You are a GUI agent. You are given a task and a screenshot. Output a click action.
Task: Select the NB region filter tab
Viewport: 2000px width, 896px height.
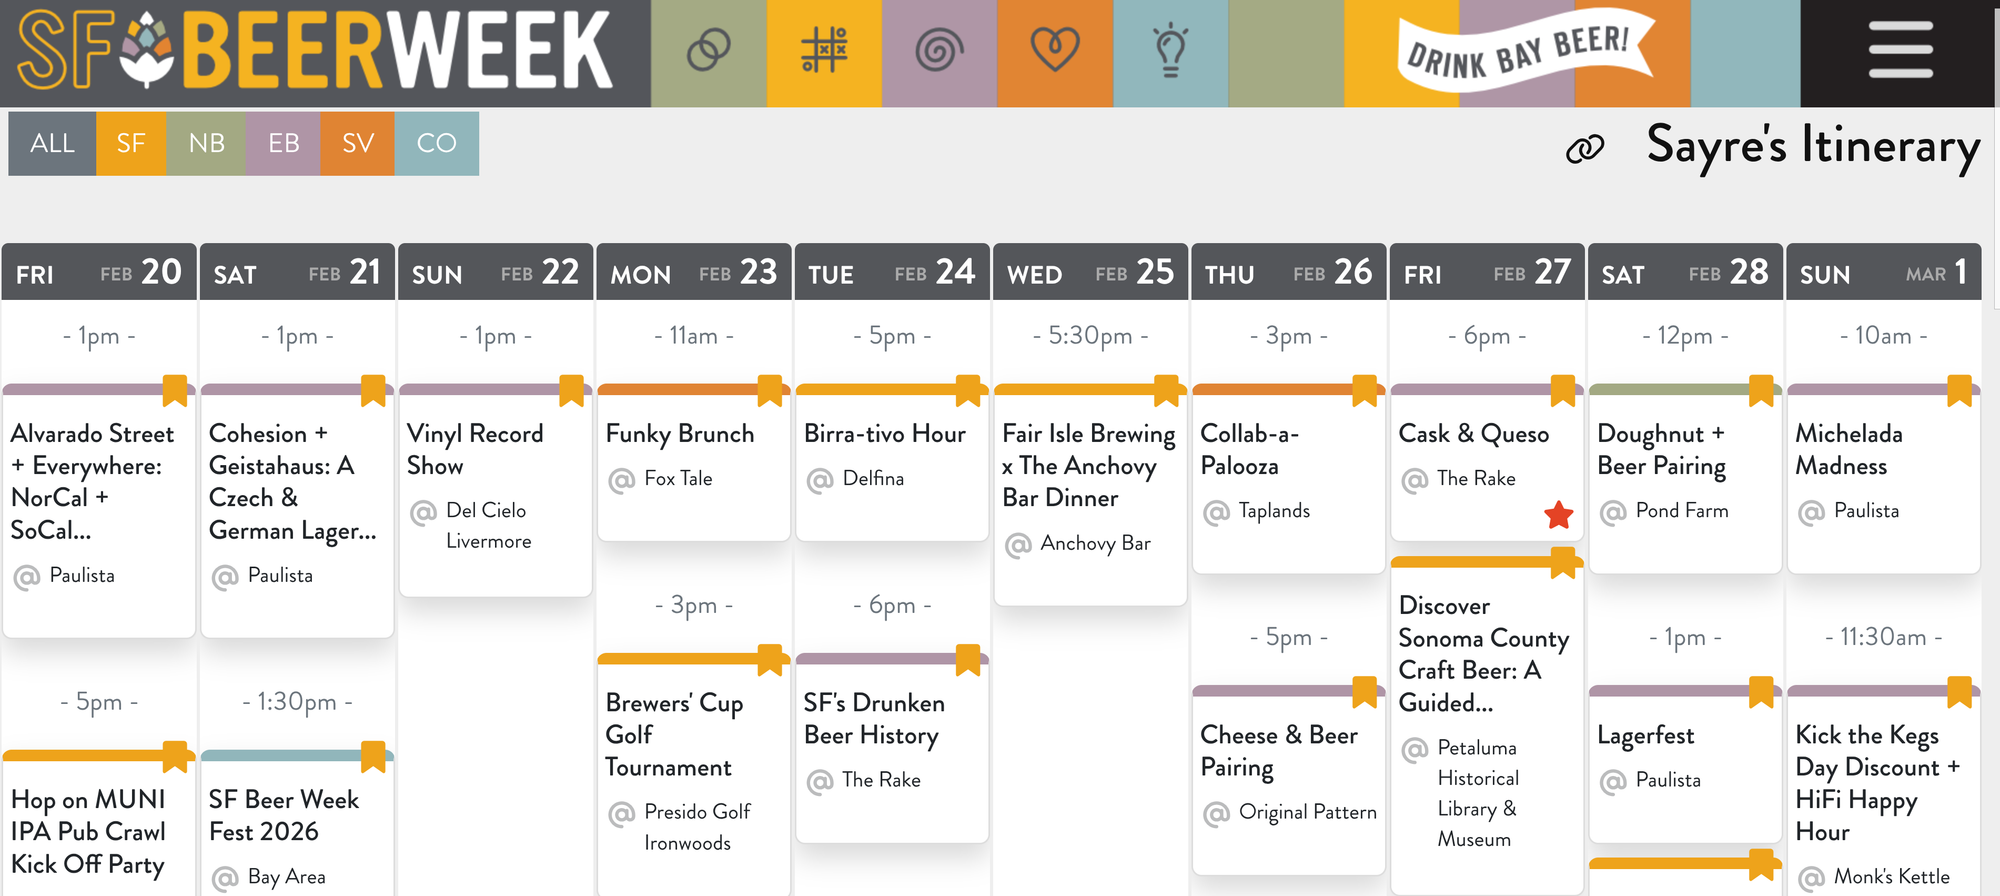[207, 143]
